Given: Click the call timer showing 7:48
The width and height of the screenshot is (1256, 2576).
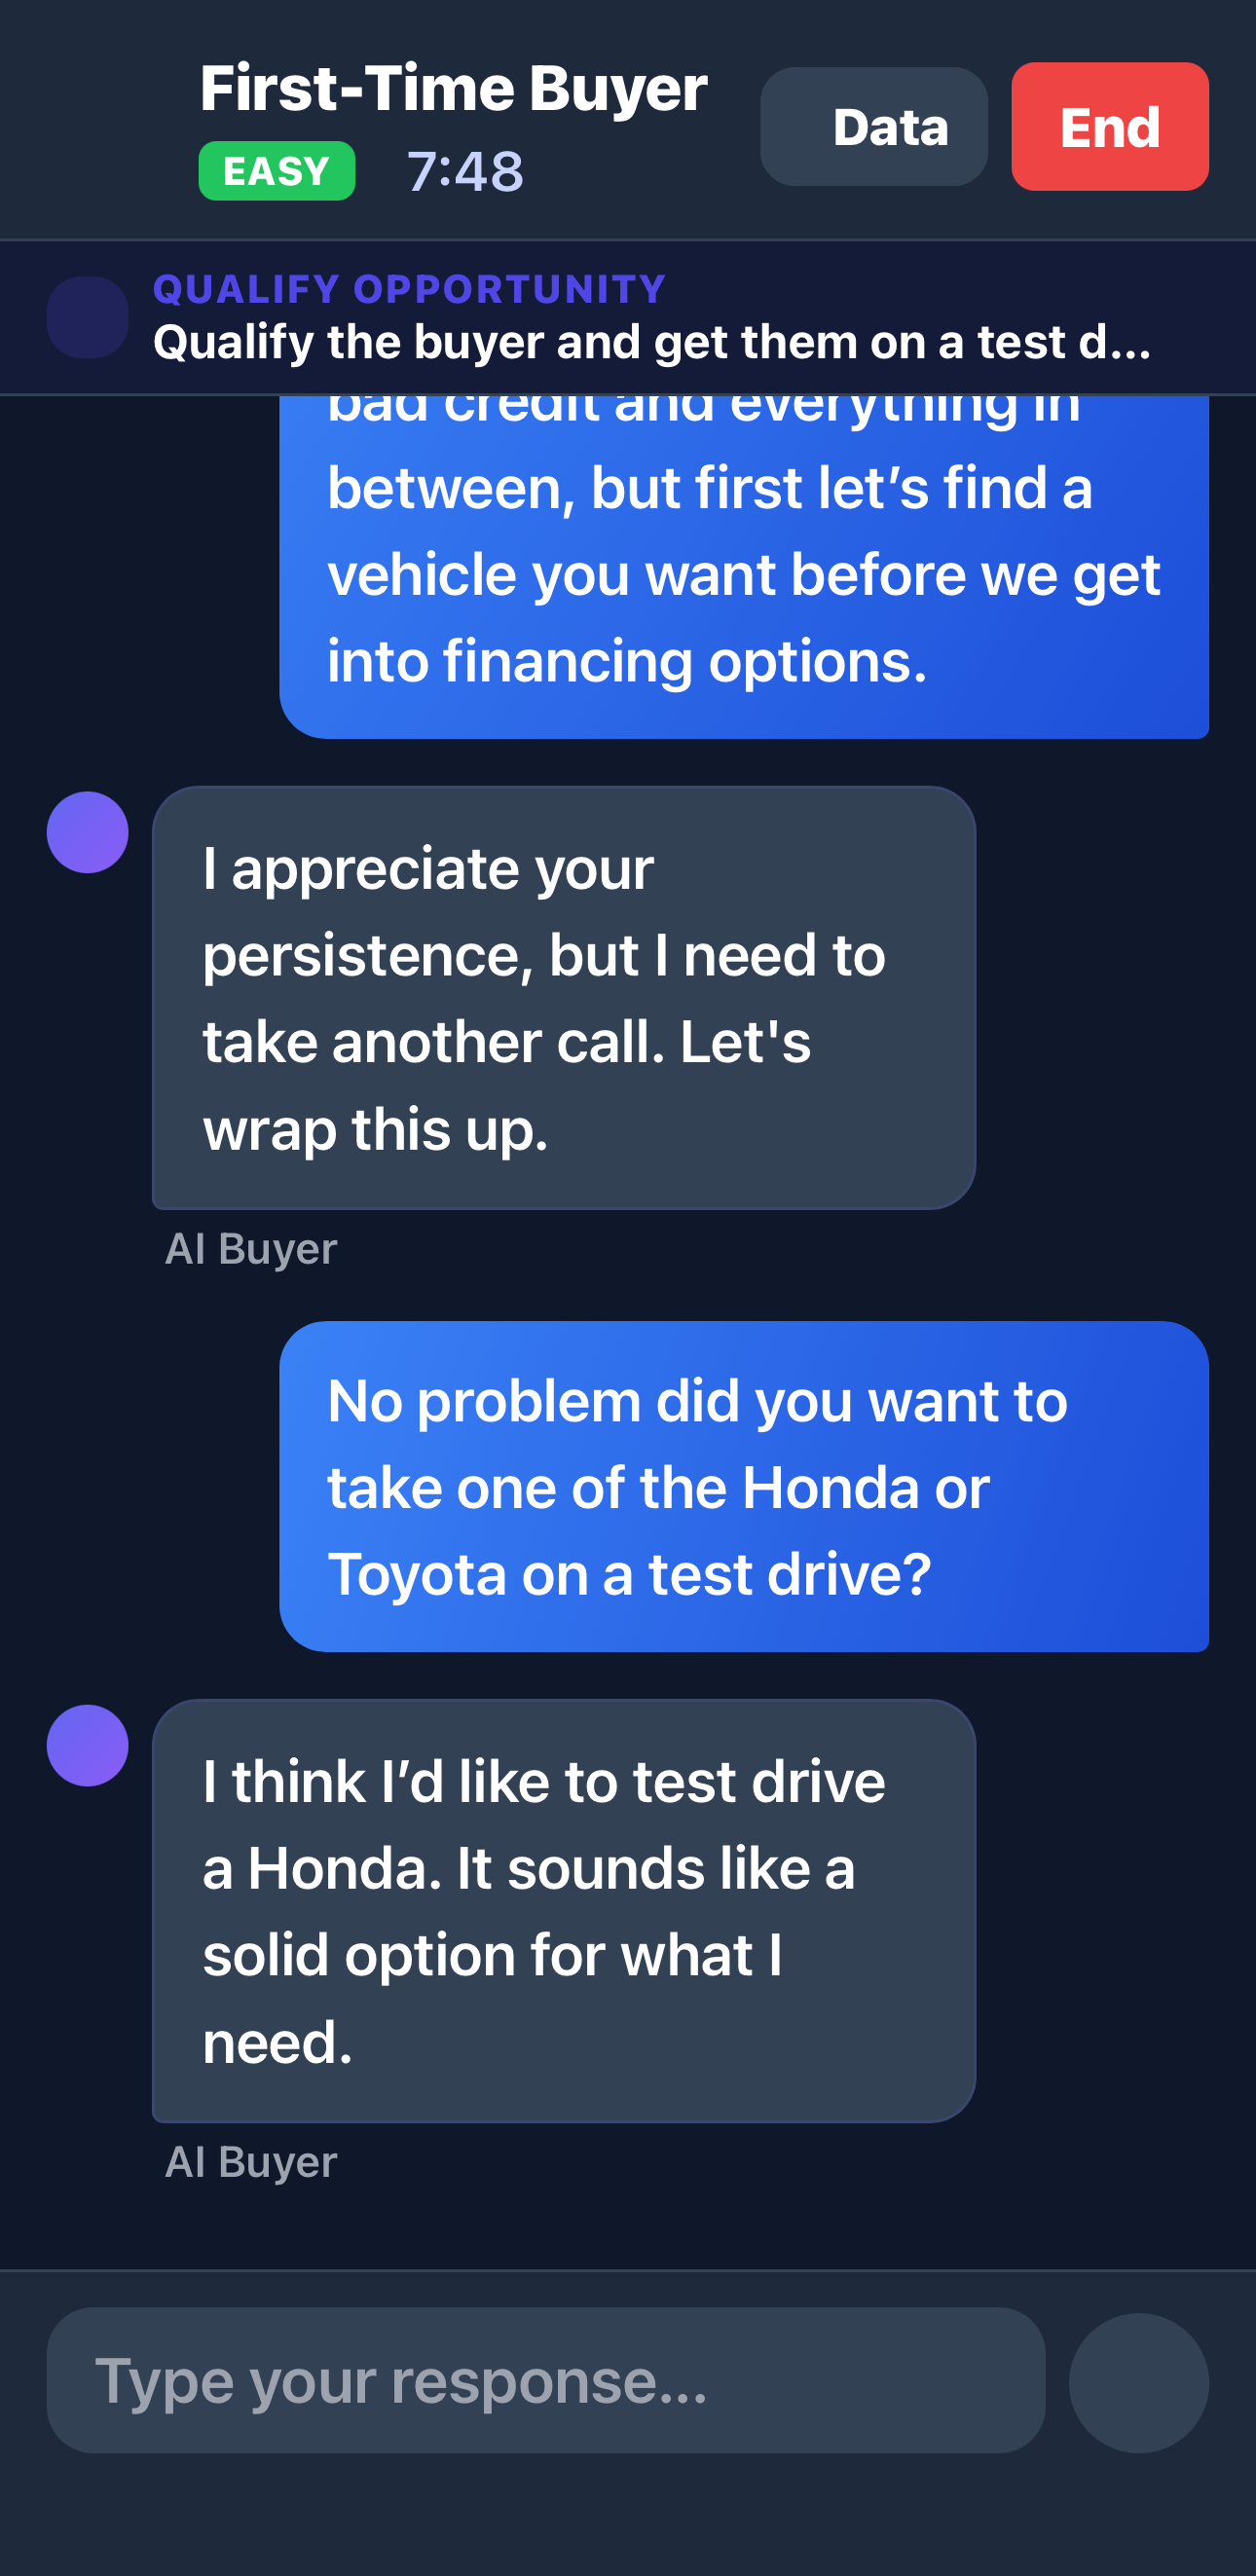Looking at the screenshot, I should (x=464, y=170).
